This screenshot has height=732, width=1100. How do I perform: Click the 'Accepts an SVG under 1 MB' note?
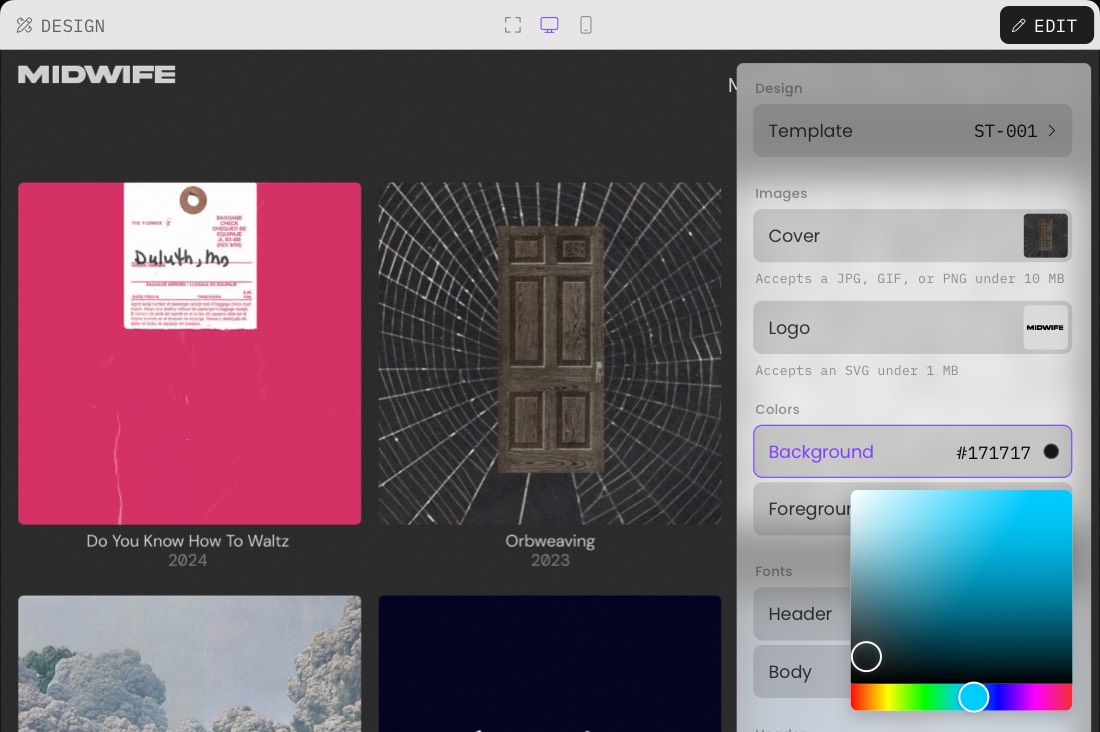(x=857, y=371)
